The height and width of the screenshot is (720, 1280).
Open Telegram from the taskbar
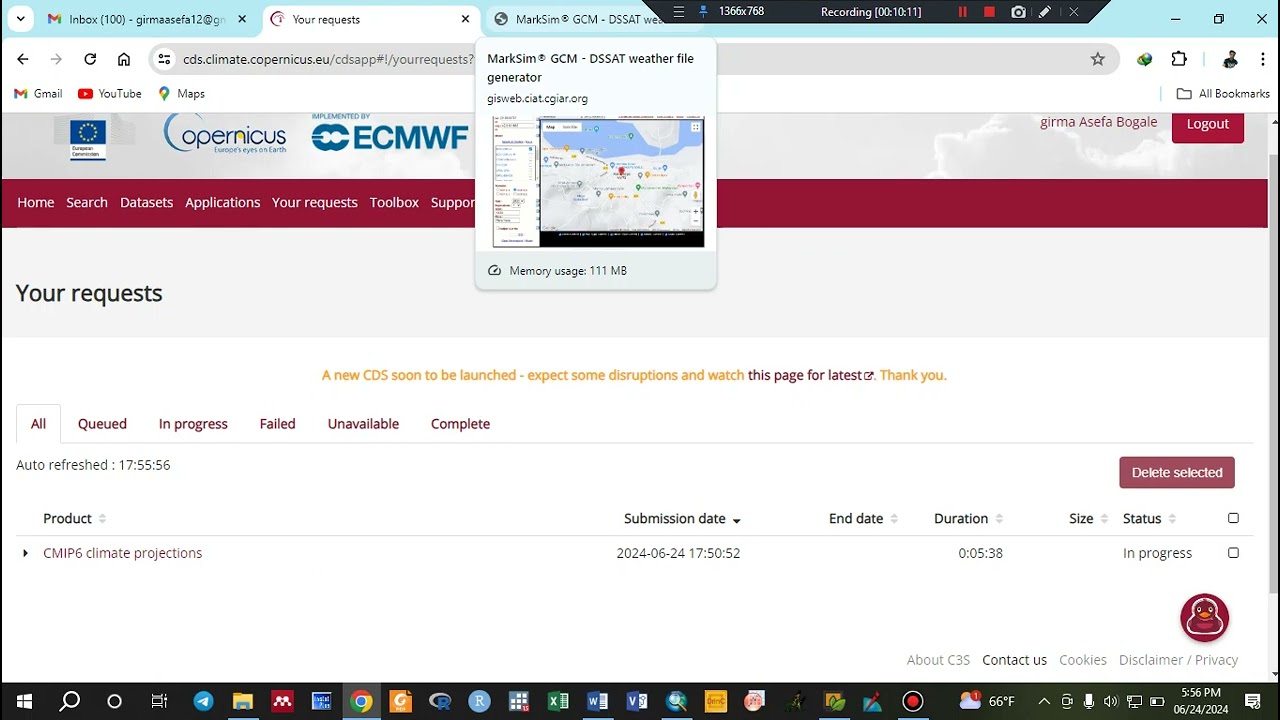(203, 701)
